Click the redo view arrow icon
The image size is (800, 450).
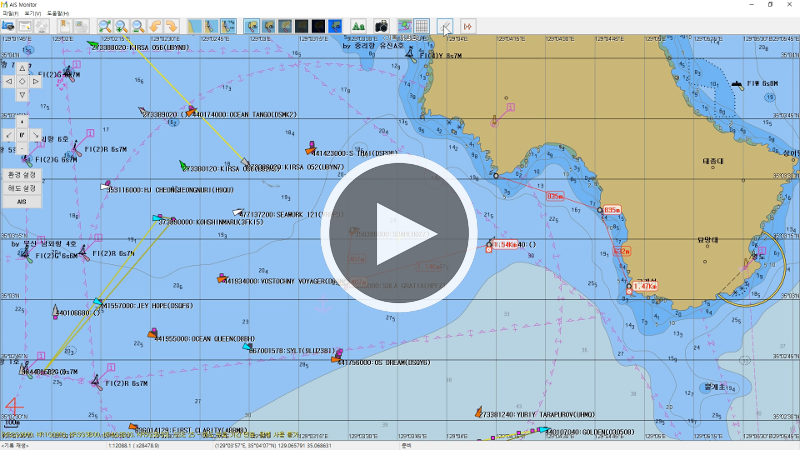tap(171, 25)
